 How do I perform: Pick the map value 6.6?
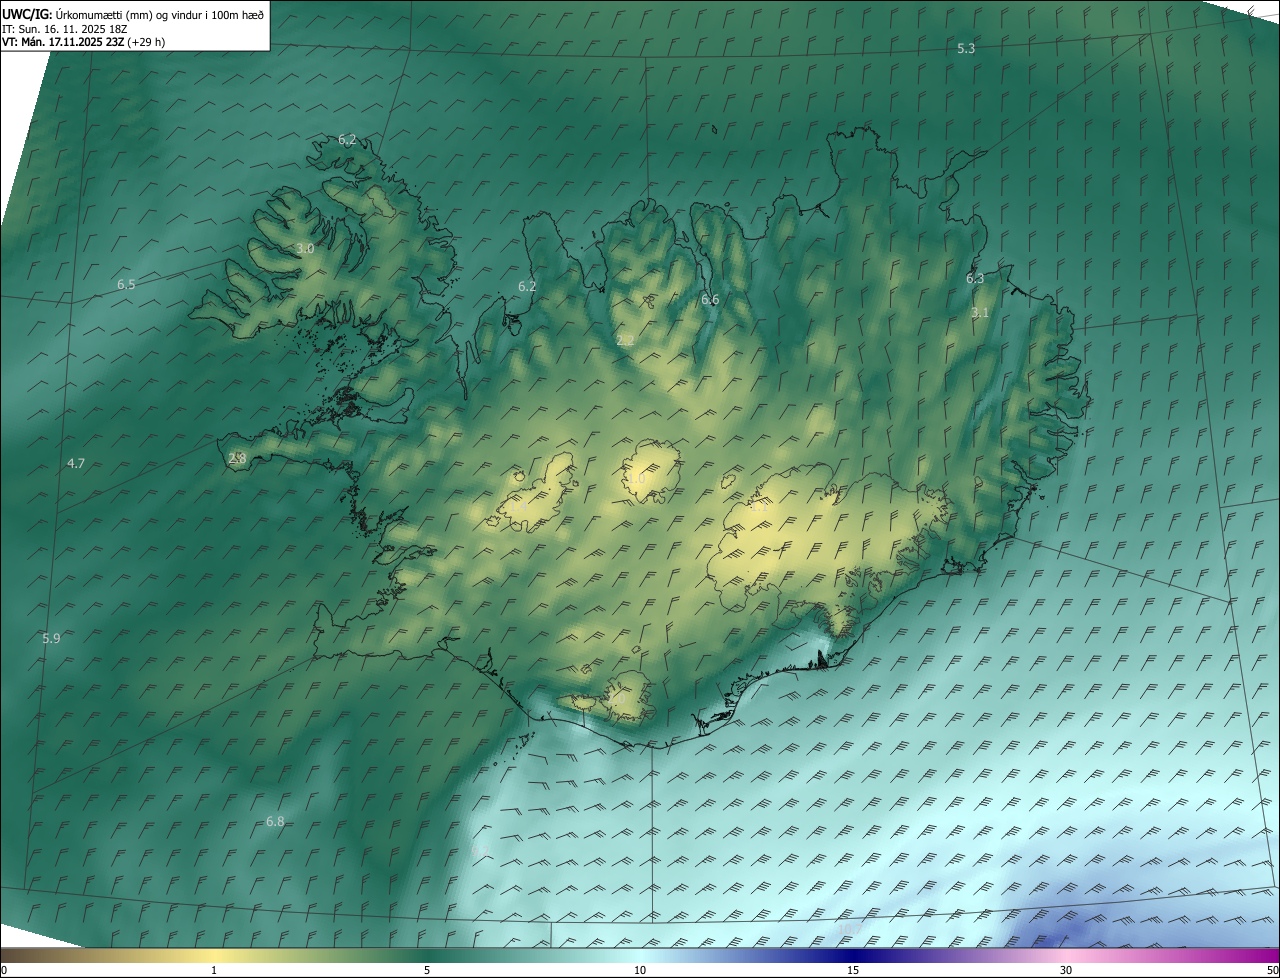click(x=710, y=299)
